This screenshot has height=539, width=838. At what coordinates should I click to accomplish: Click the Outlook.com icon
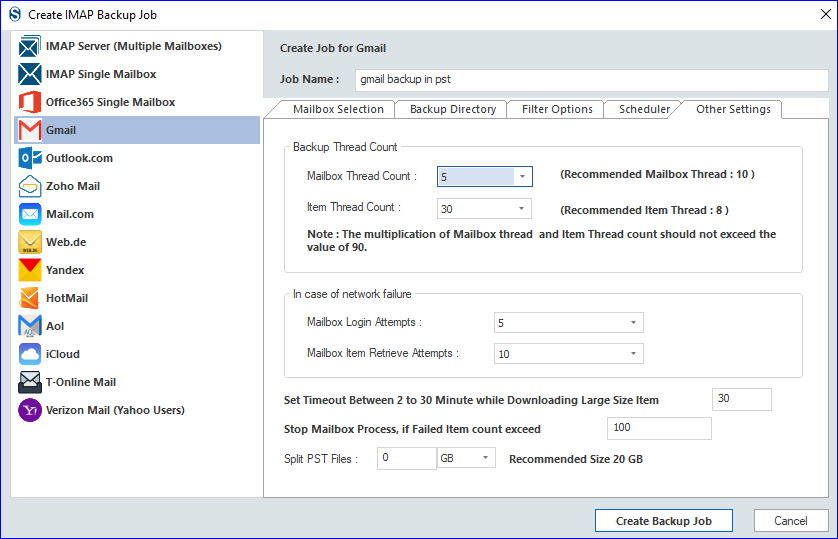(29, 158)
